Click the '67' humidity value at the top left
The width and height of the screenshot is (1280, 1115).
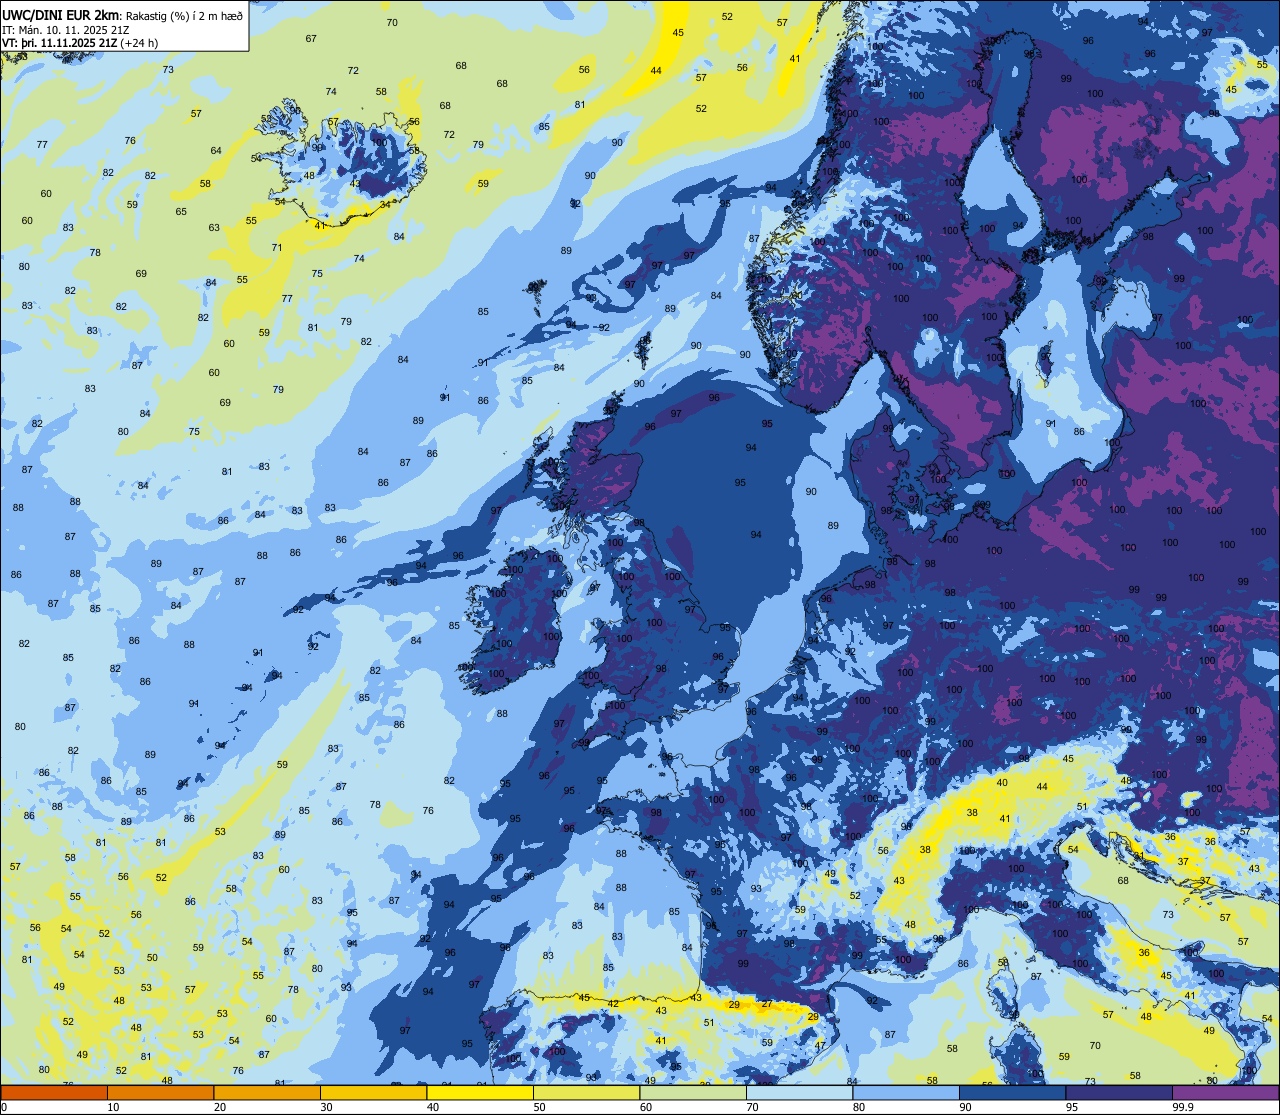[x=311, y=38]
